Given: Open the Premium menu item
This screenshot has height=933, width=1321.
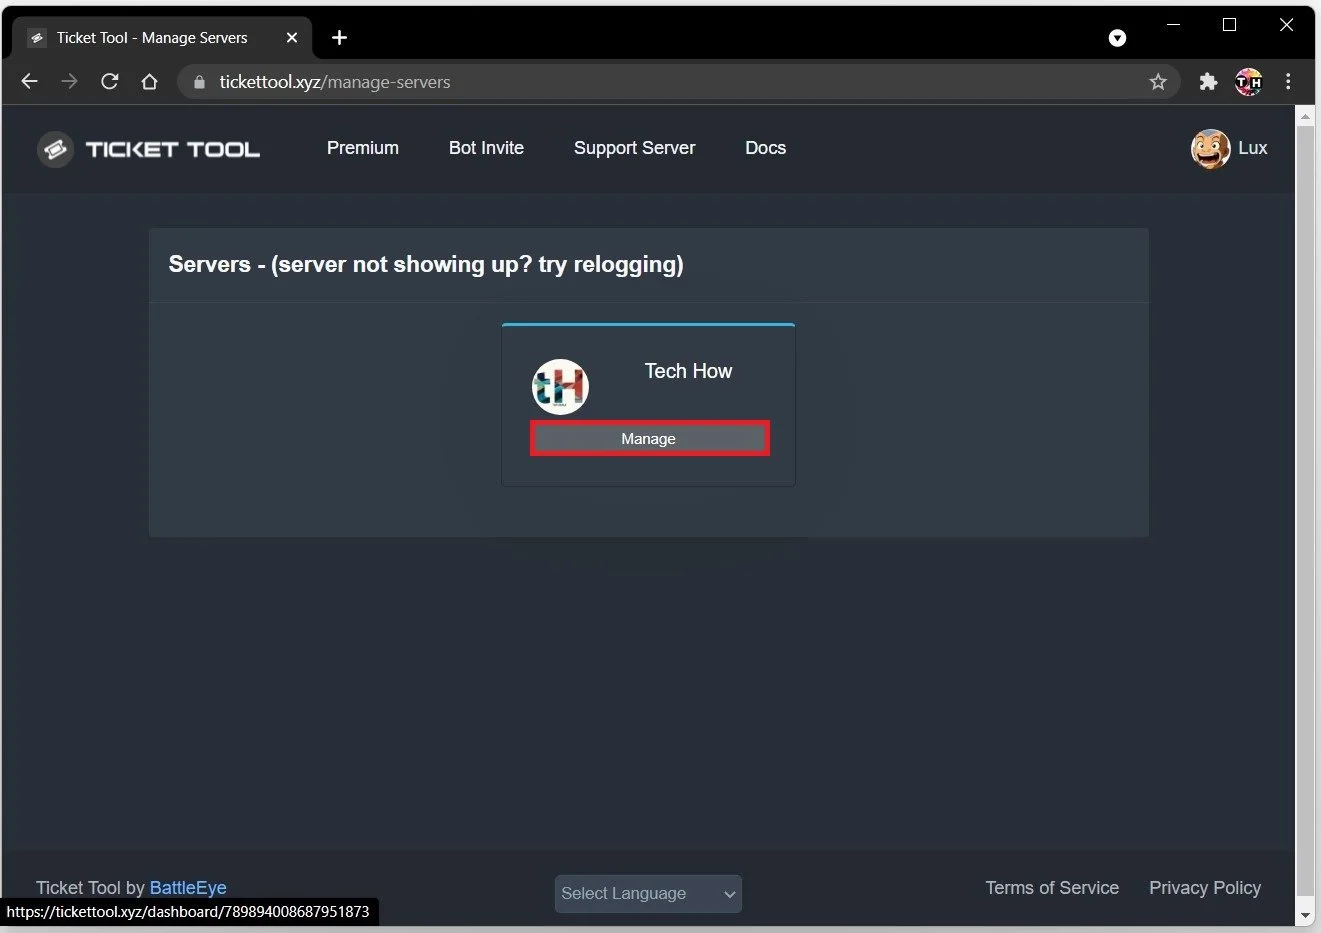Looking at the screenshot, I should [363, 148].
